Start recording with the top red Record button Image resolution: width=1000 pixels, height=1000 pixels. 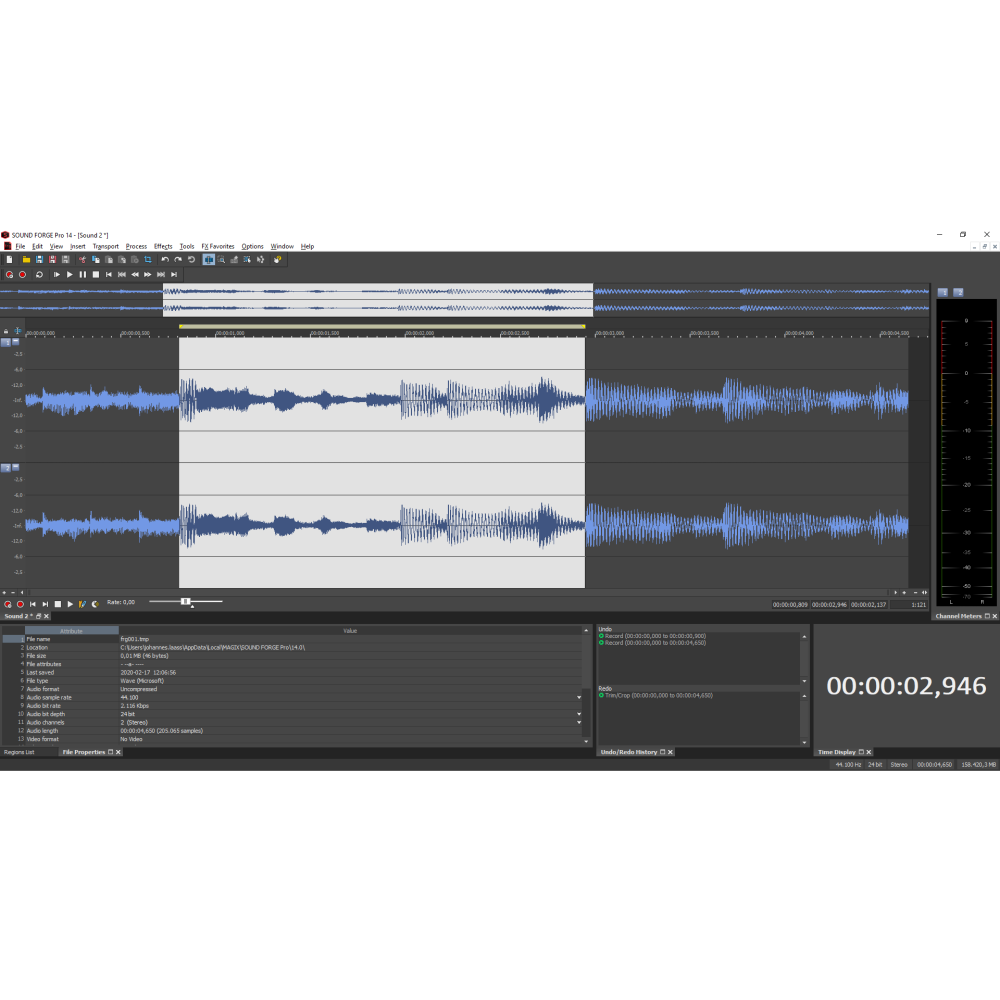click(x=22, y=274)
